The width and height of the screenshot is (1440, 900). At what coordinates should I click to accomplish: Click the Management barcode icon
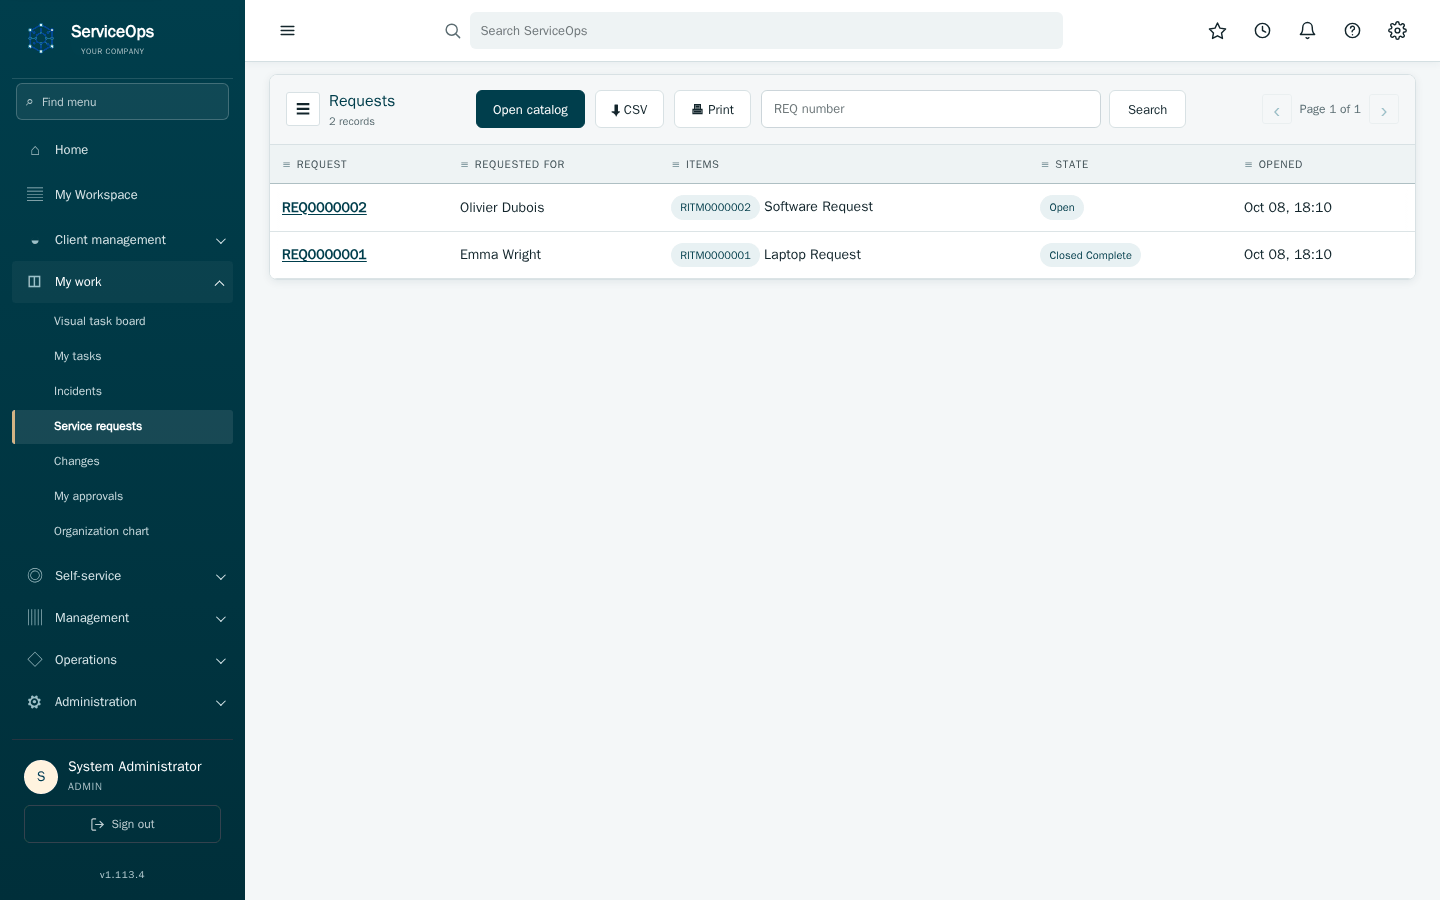35,618
